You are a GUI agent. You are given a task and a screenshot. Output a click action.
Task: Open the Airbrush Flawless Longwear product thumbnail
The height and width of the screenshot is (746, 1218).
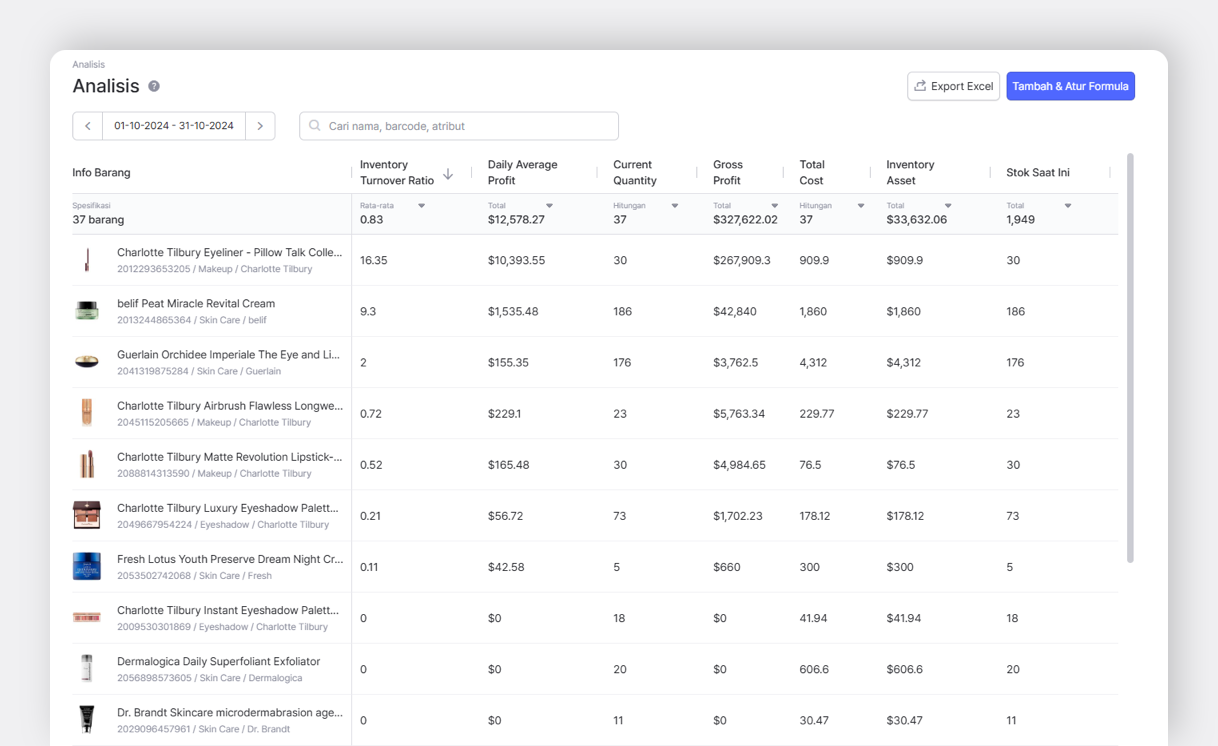point(87,413)
